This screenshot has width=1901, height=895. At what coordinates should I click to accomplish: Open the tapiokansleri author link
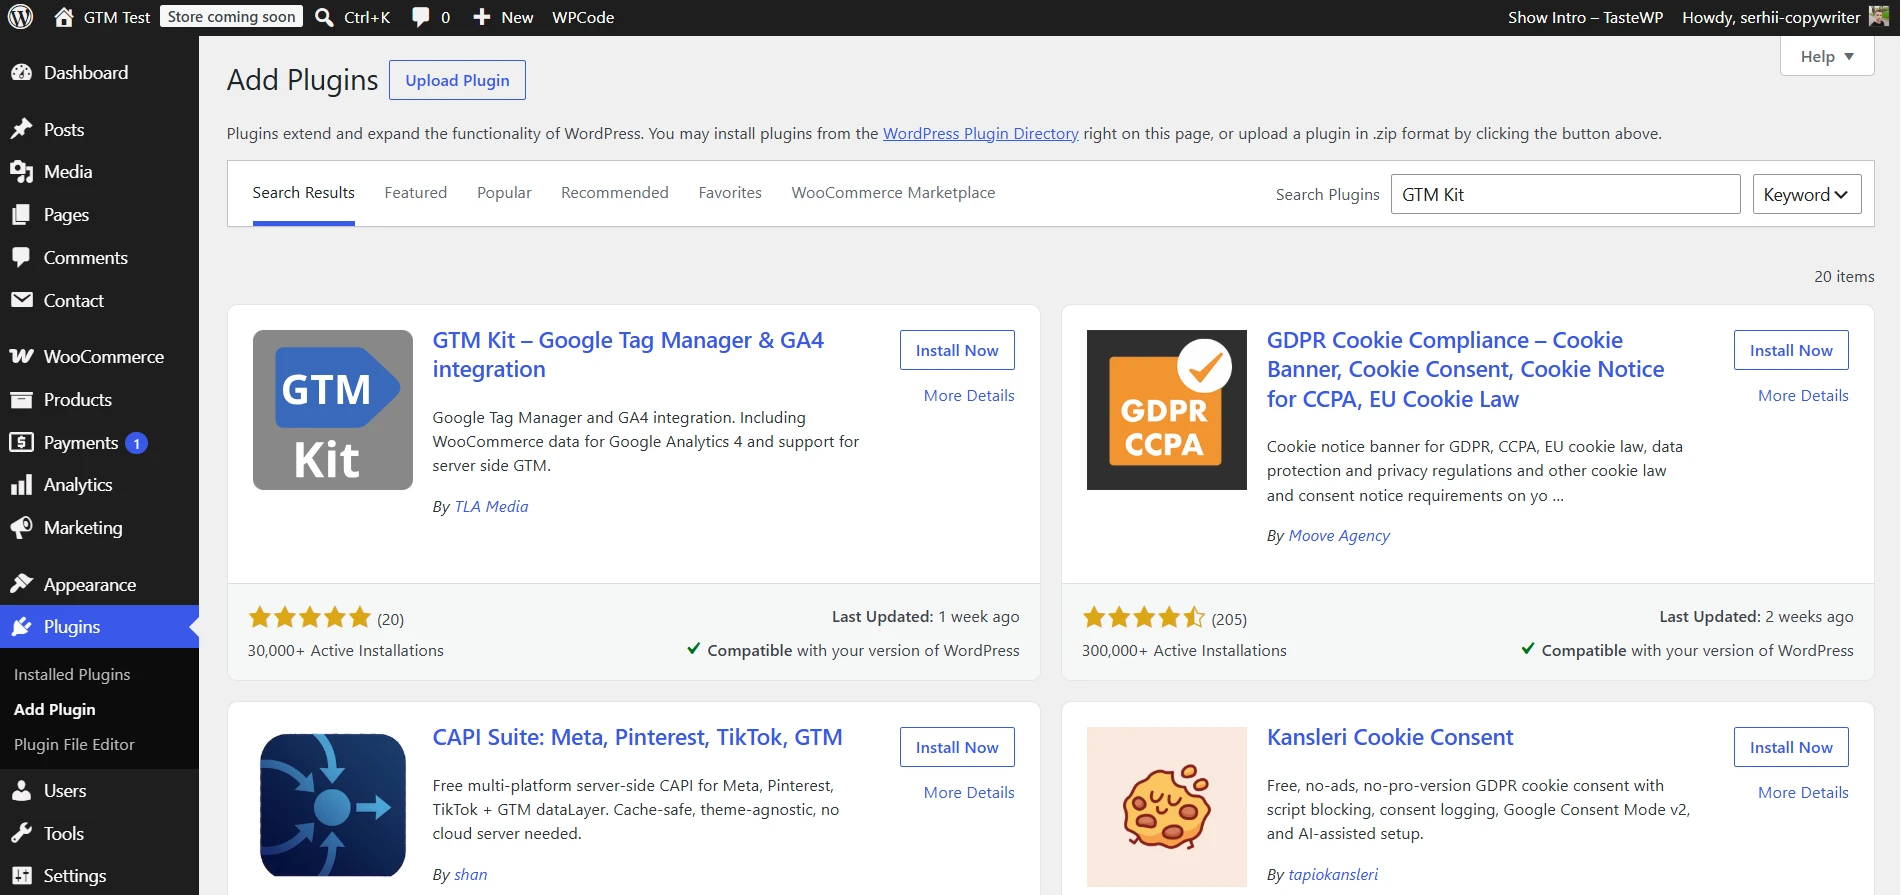(1333, 875)
